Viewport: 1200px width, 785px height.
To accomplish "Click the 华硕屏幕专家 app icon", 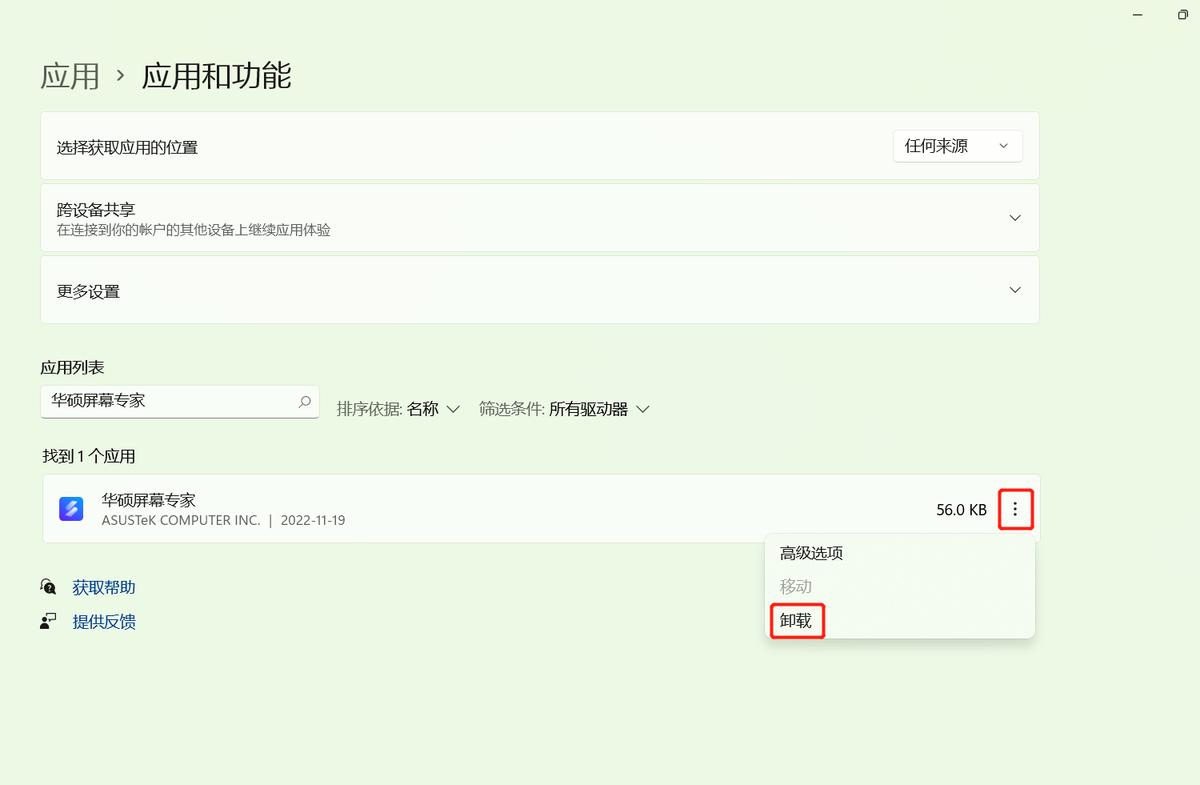I will (x=71, y=508).
